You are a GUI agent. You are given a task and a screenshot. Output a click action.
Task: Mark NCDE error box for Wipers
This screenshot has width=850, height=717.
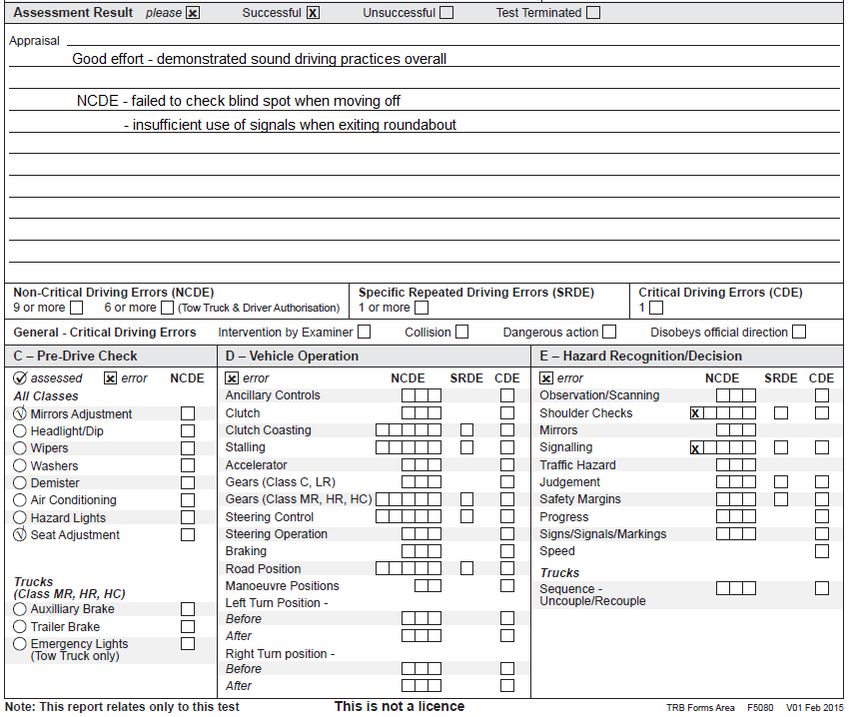point(188,448)
